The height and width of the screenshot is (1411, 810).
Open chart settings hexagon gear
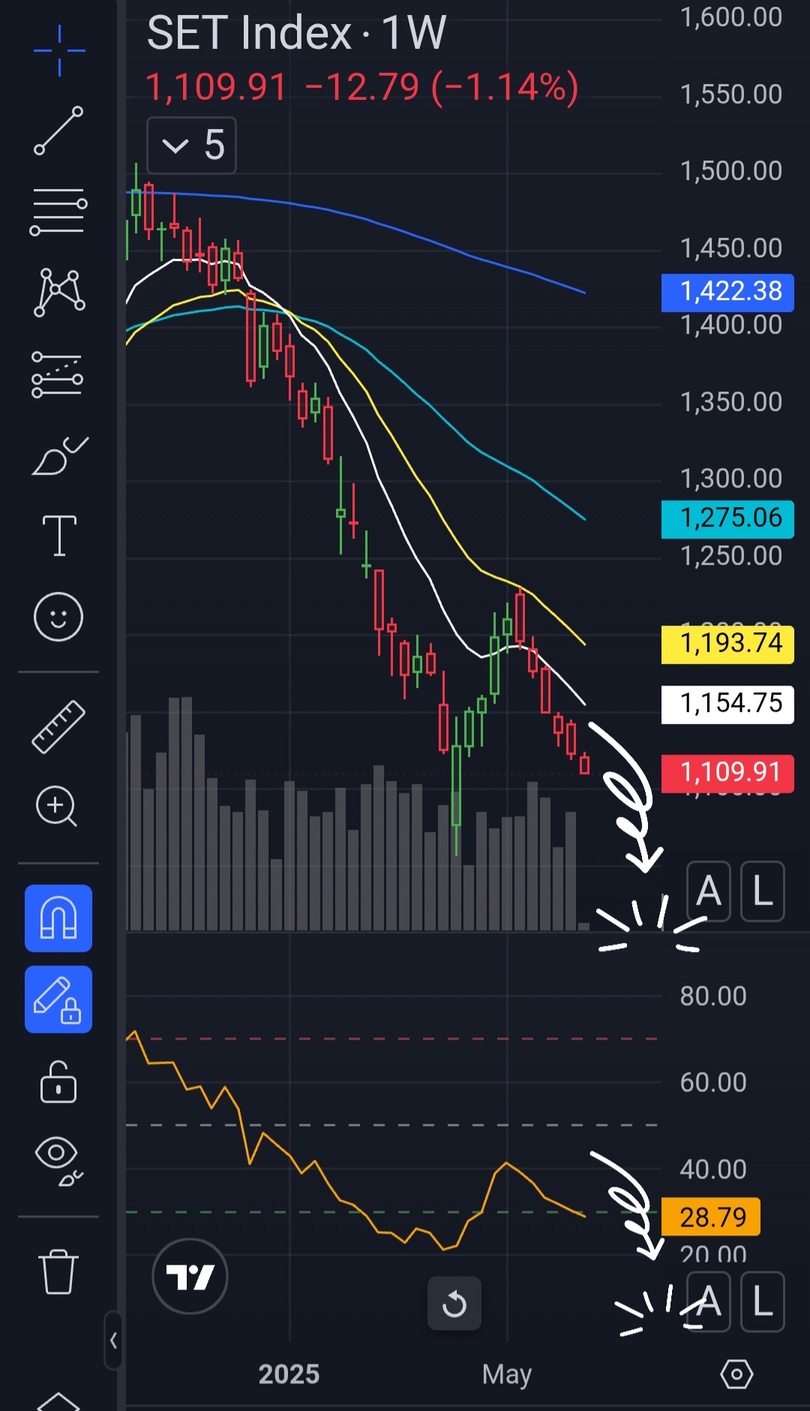click(736, 1374)
